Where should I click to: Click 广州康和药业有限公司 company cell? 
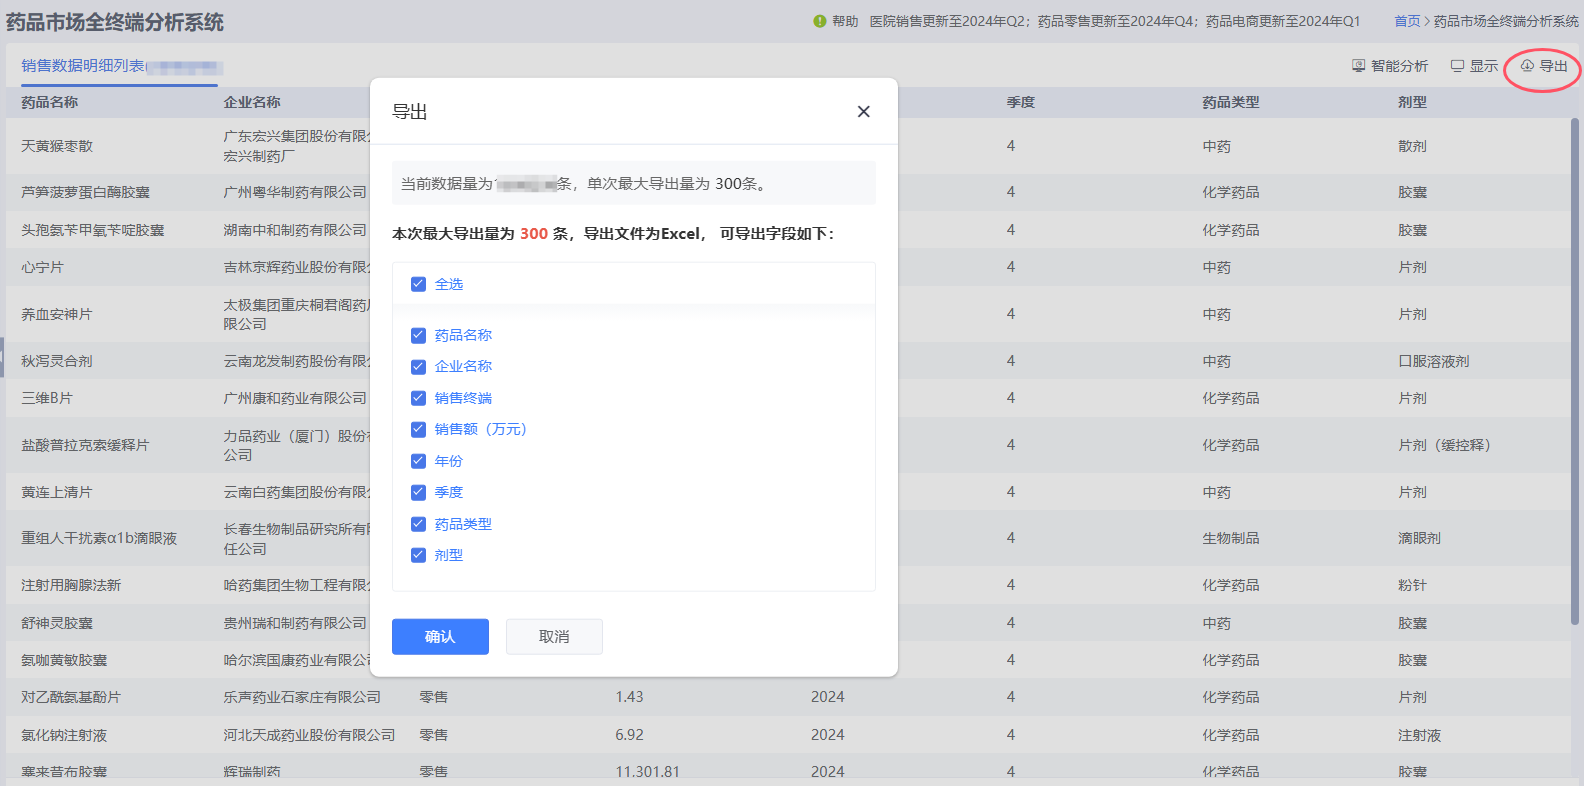pos(295,398)
